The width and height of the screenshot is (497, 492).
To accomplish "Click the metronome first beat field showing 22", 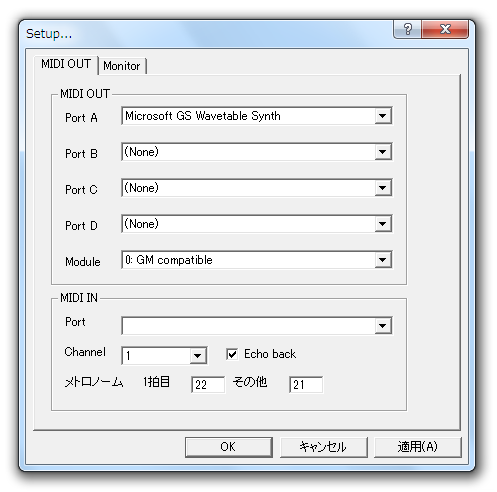I will (208, 385).
